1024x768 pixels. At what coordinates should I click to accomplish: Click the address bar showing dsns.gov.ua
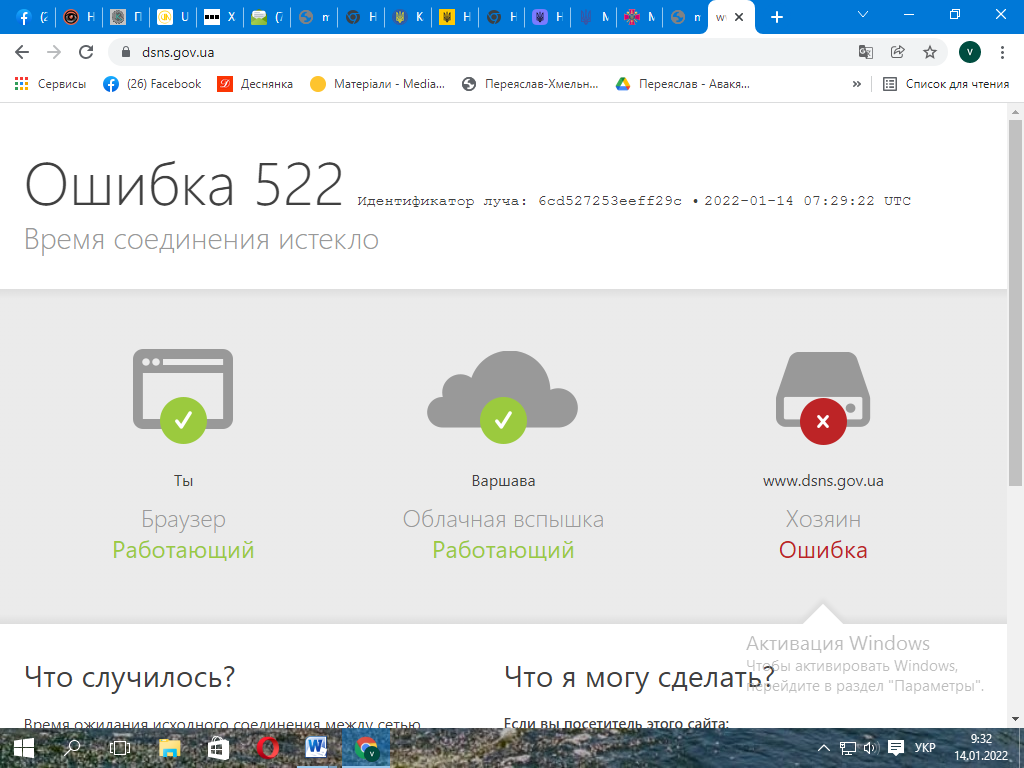480,52
